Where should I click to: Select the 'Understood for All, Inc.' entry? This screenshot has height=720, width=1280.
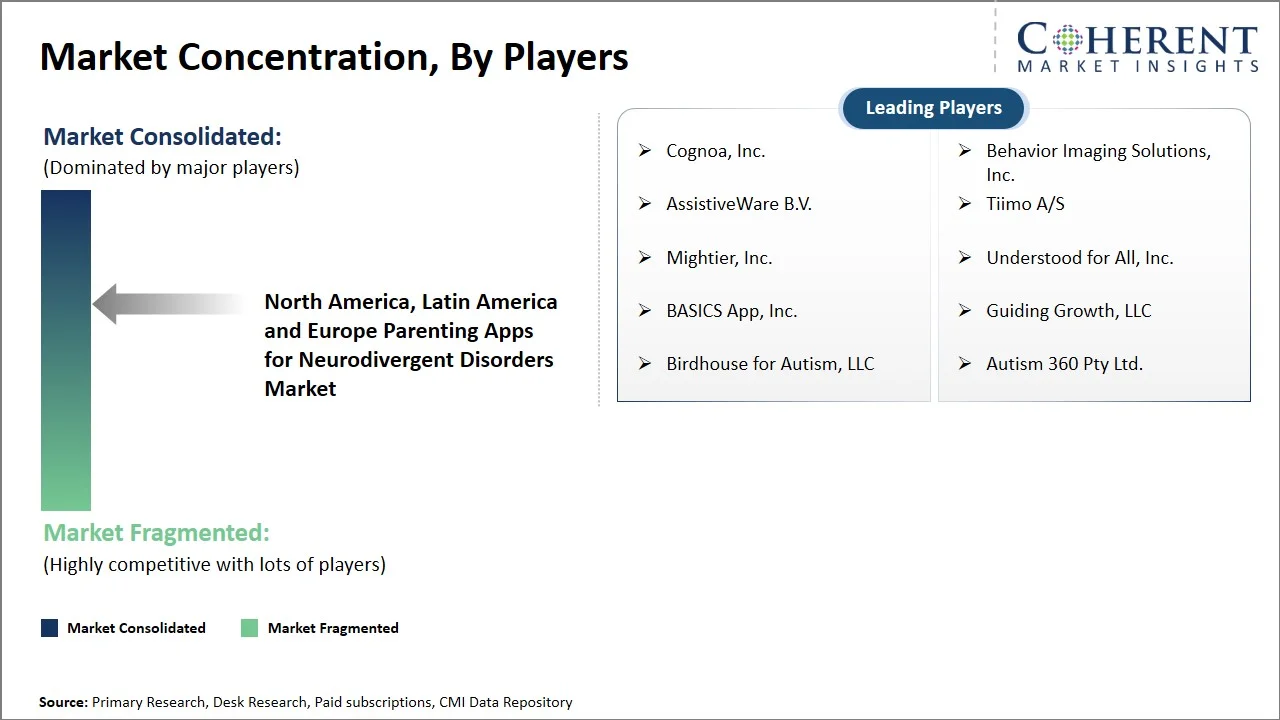[x=1080, y=258]
